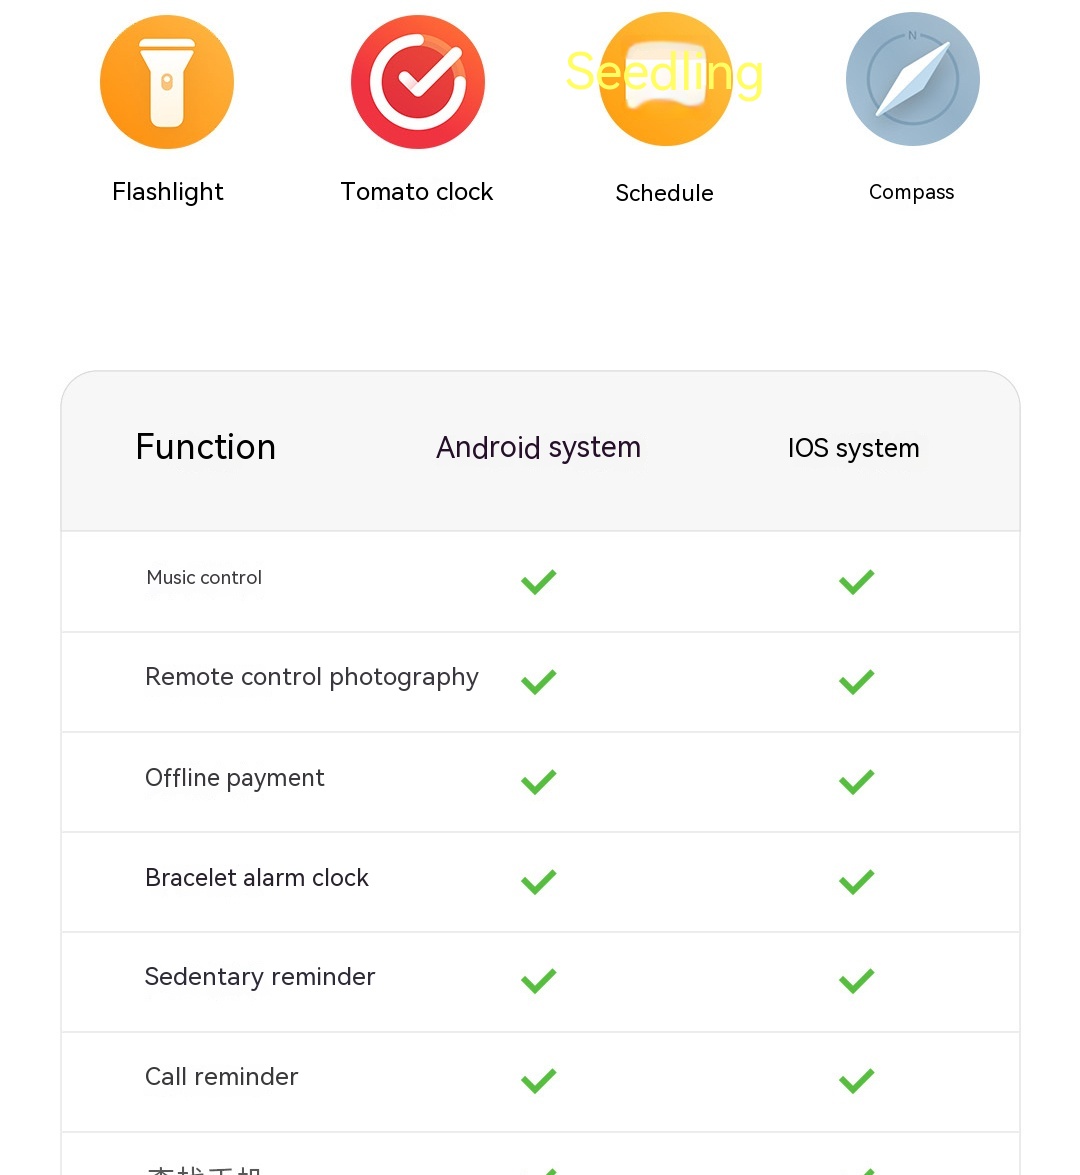Select the IOS system column header
Viewport: 1080px width, 1175px height.
(854, 448)
